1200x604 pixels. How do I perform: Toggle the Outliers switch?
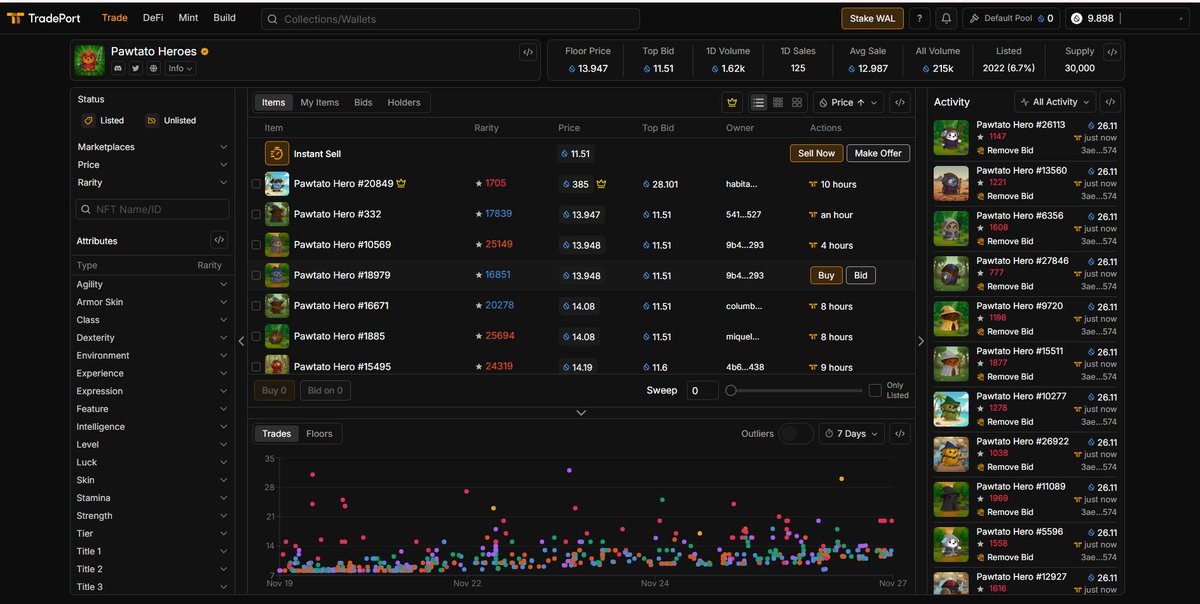click(x=796, y=434)
